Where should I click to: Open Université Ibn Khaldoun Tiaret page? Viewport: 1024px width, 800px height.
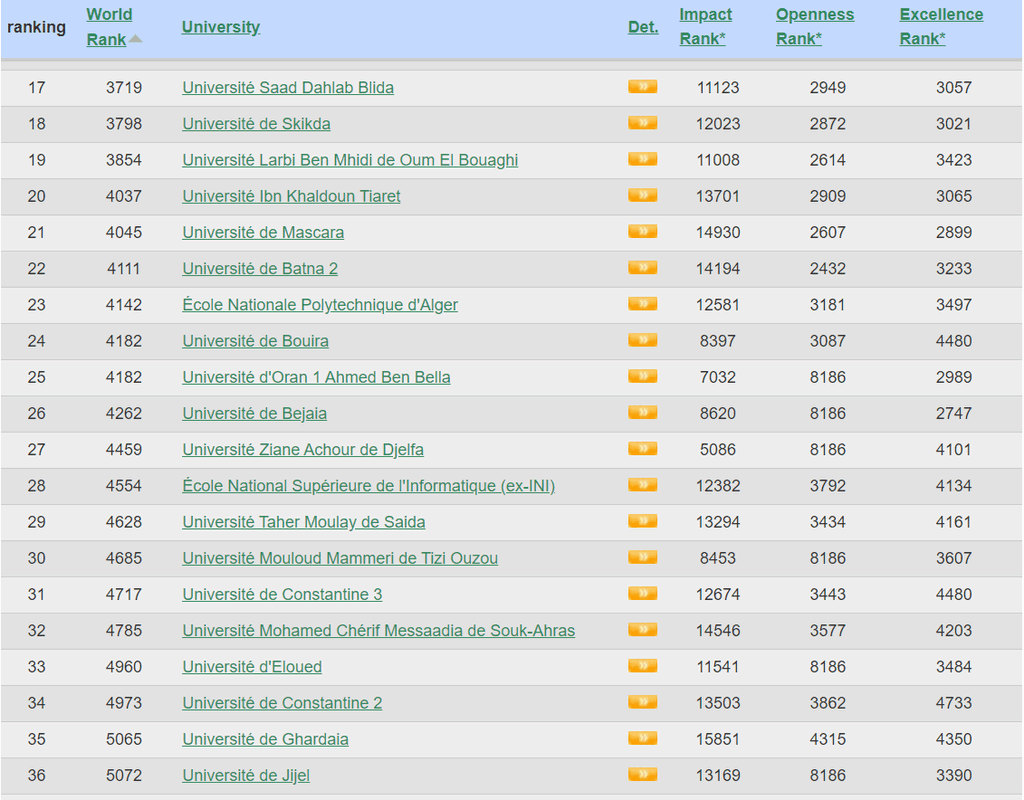[291, 196]
